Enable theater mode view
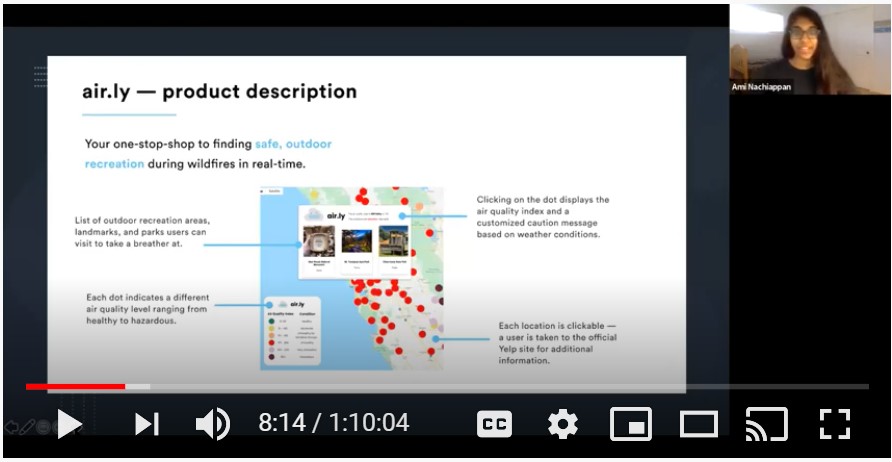This screenshot has width=892, height=462. pos(699,424)
